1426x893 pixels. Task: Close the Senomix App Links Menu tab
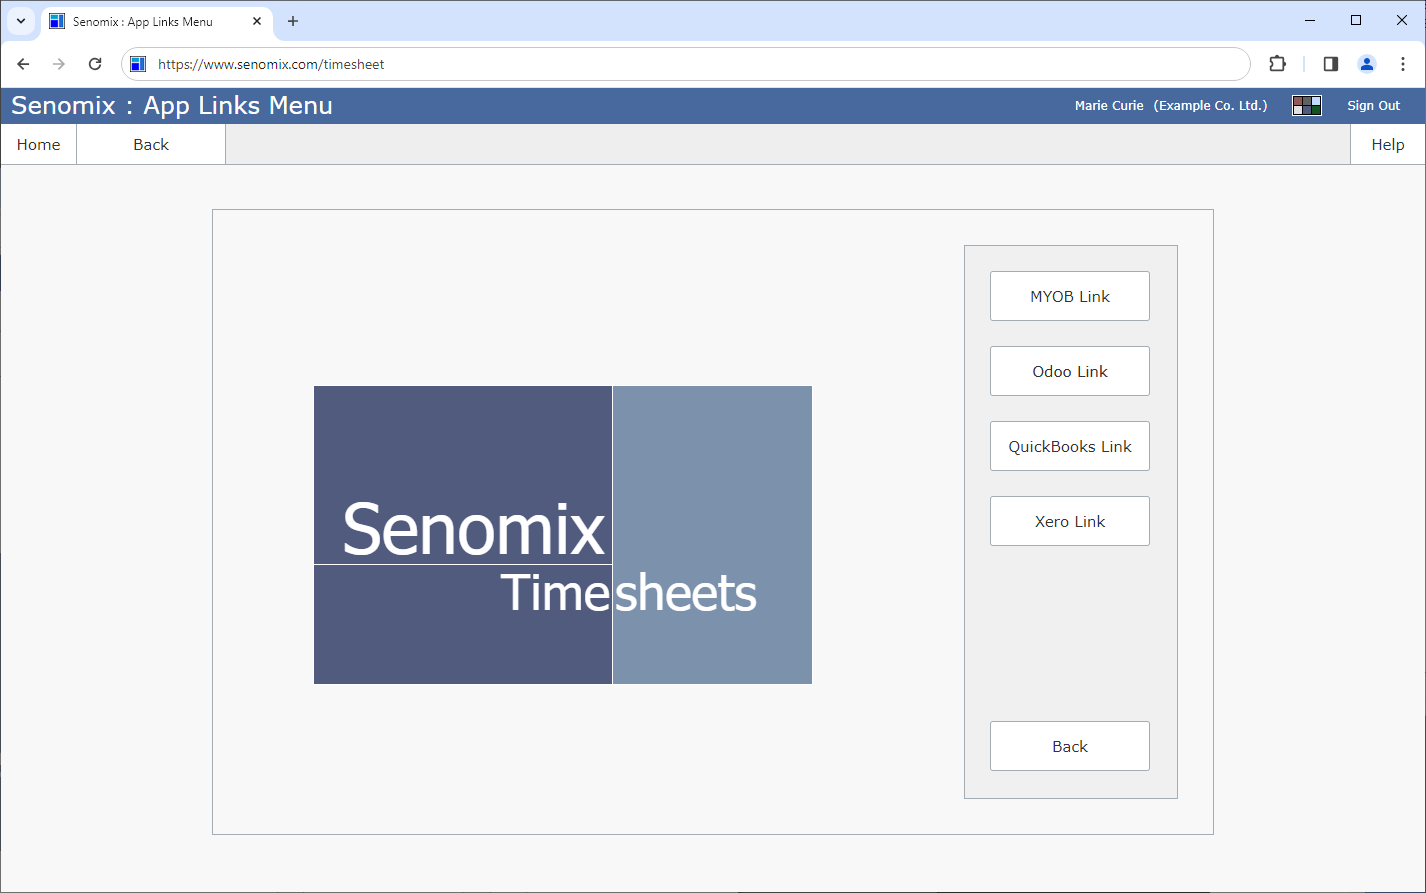[x=257, y=21]
